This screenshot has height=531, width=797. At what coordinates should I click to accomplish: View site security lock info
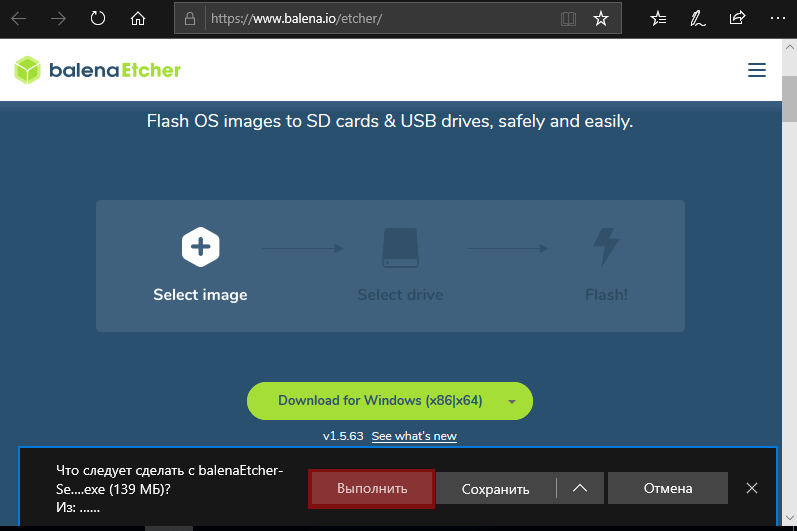(x=190, y=19)
